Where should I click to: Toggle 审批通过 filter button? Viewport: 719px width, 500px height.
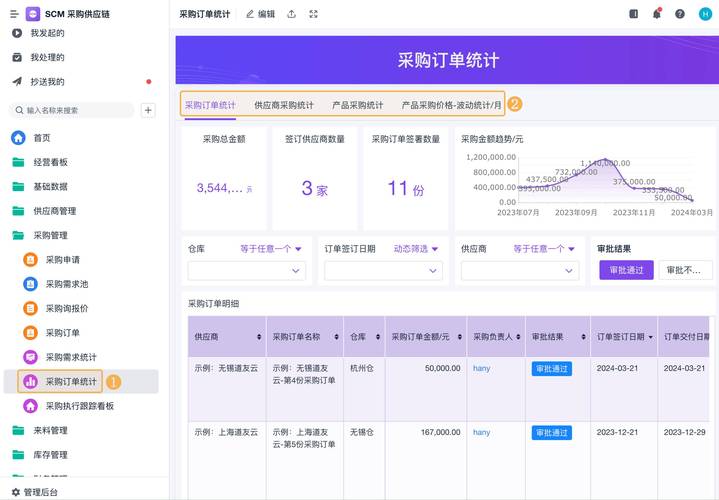point(626,270)
